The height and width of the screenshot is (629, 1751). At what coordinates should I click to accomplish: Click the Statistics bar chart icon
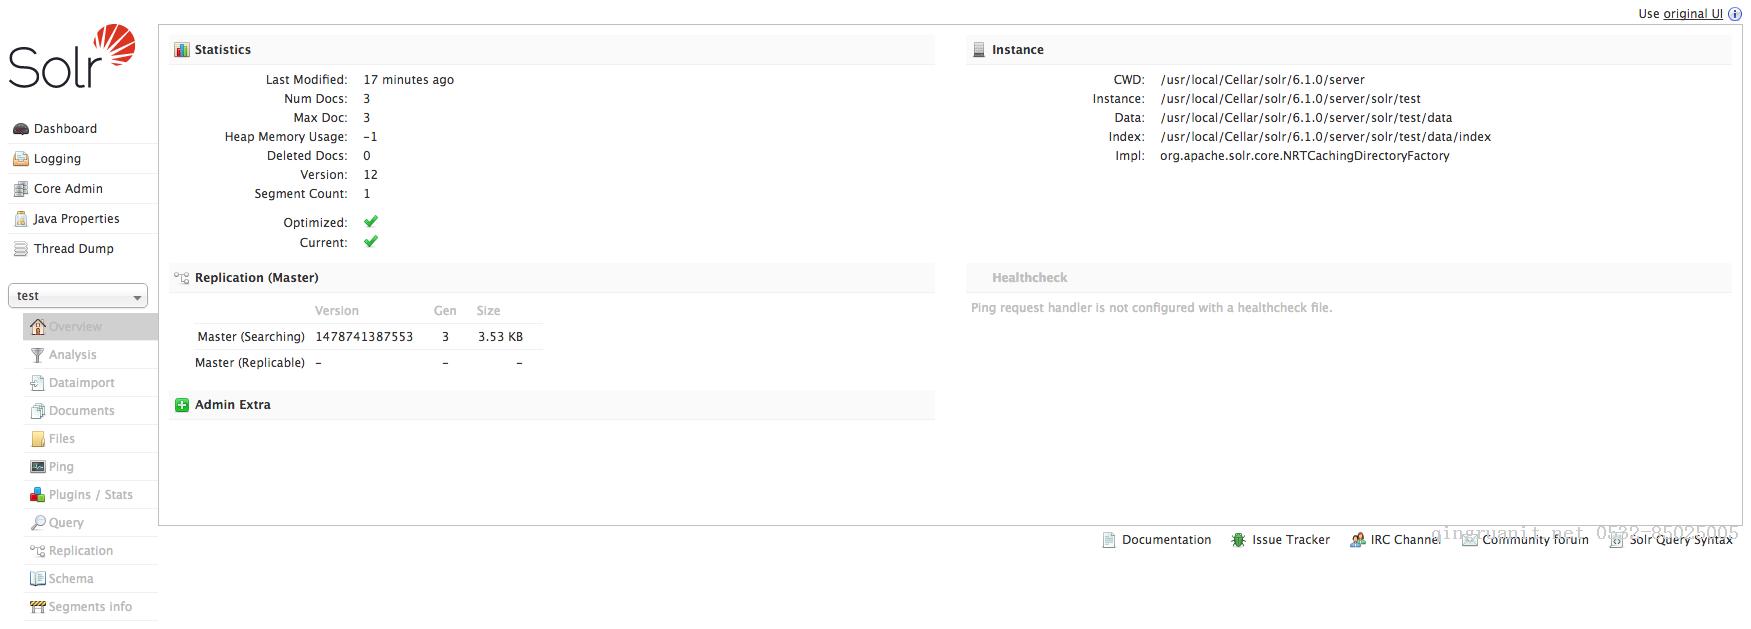182,50
